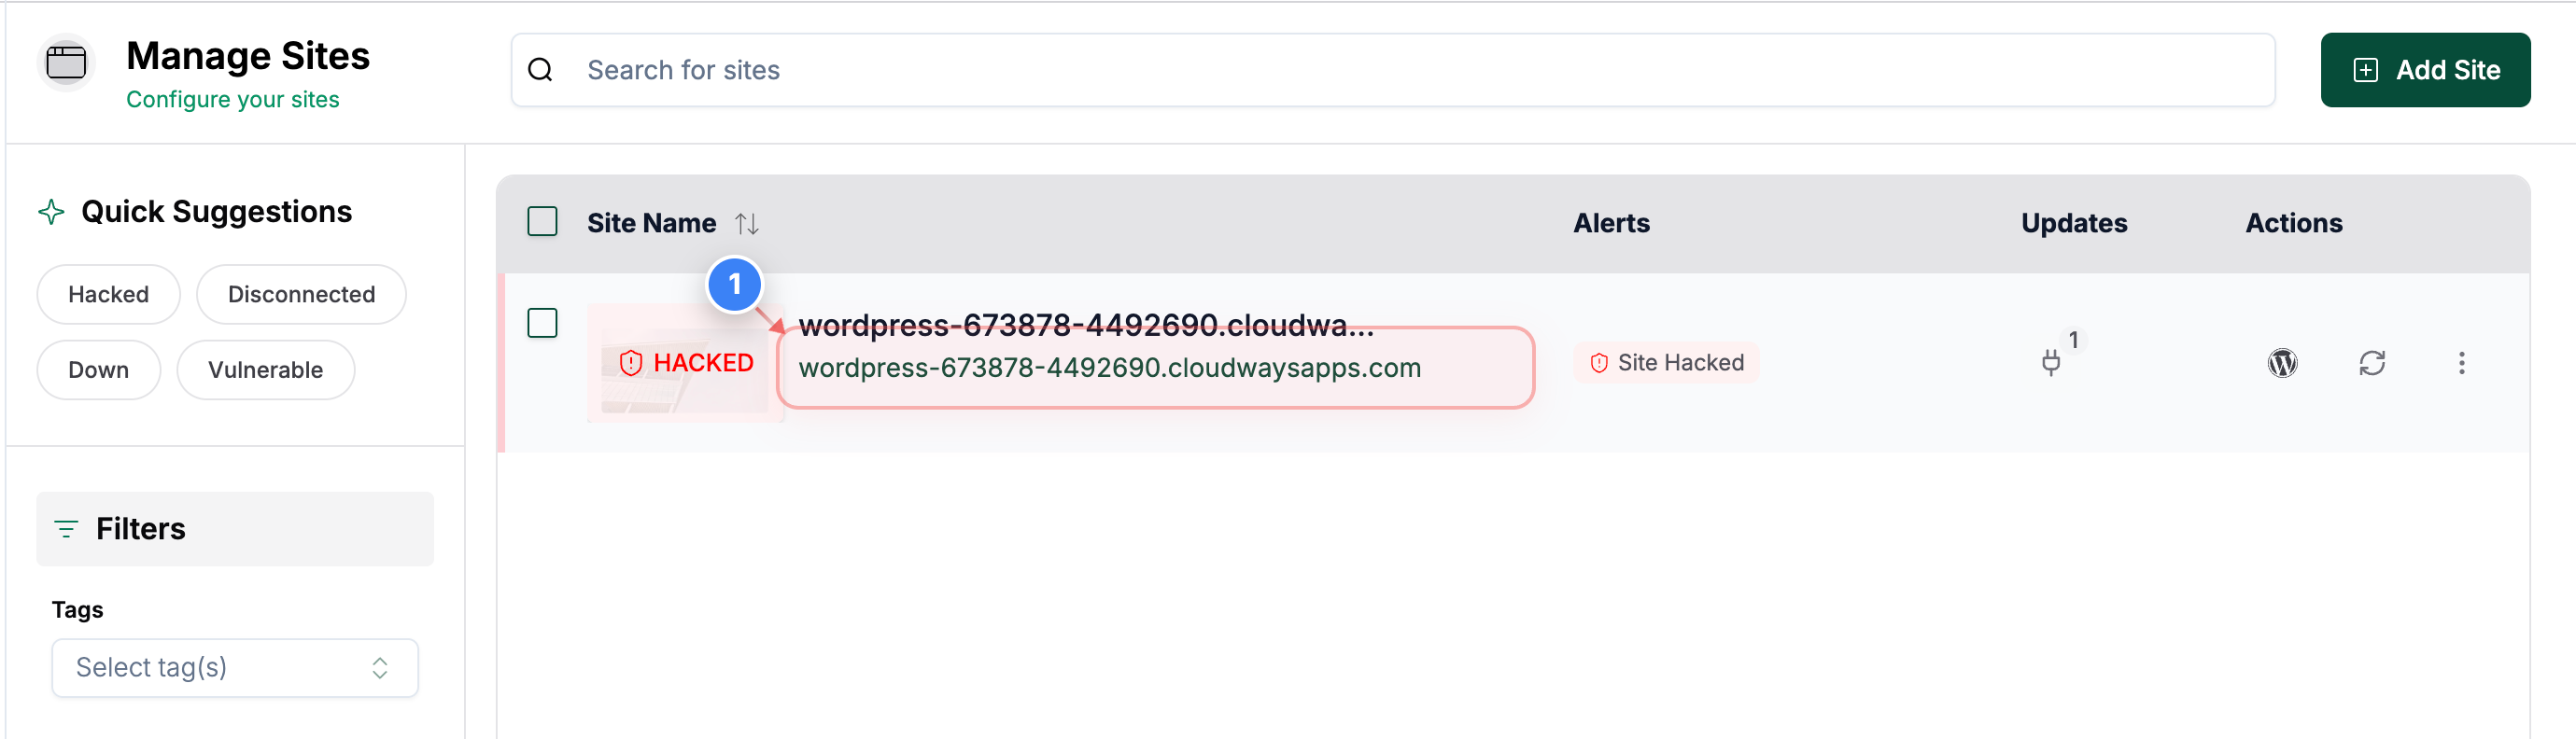Click the Filters funnel icon

coord(66,529)
